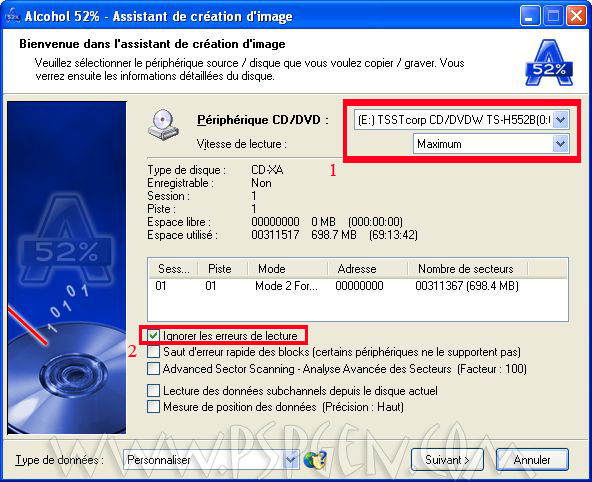Minimize the Alcohol 52% window

pos(529,16)
